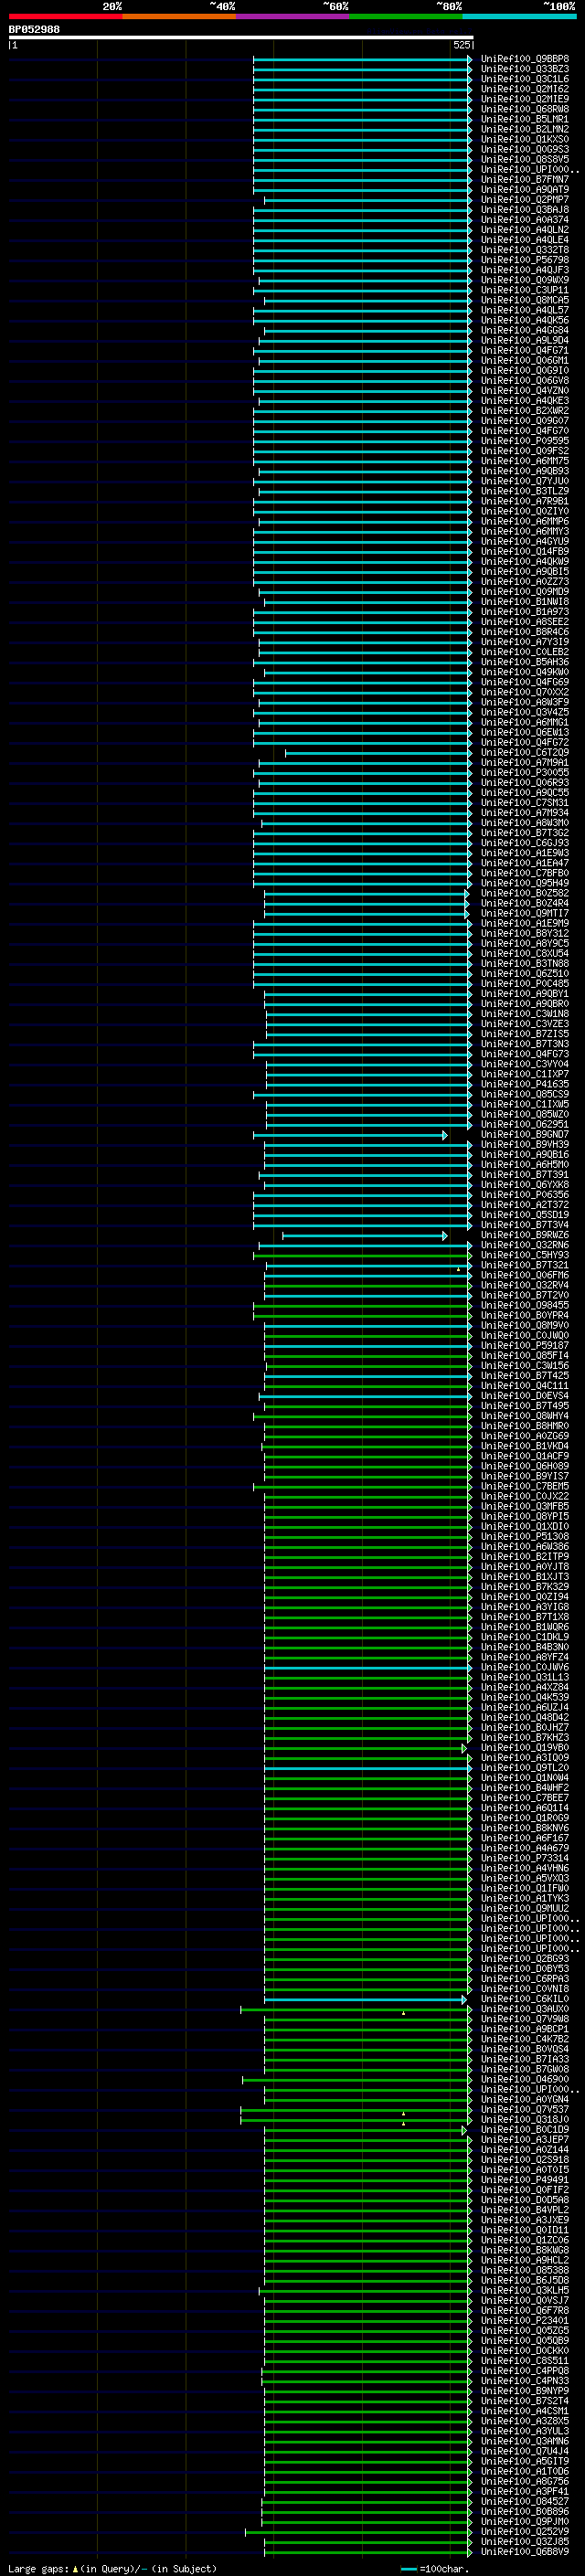Click the green ~80% identity legend segment
Image resolution: width=585 pixels, height=2576 pixels.
pyautogui.click(x=406, y=16)
